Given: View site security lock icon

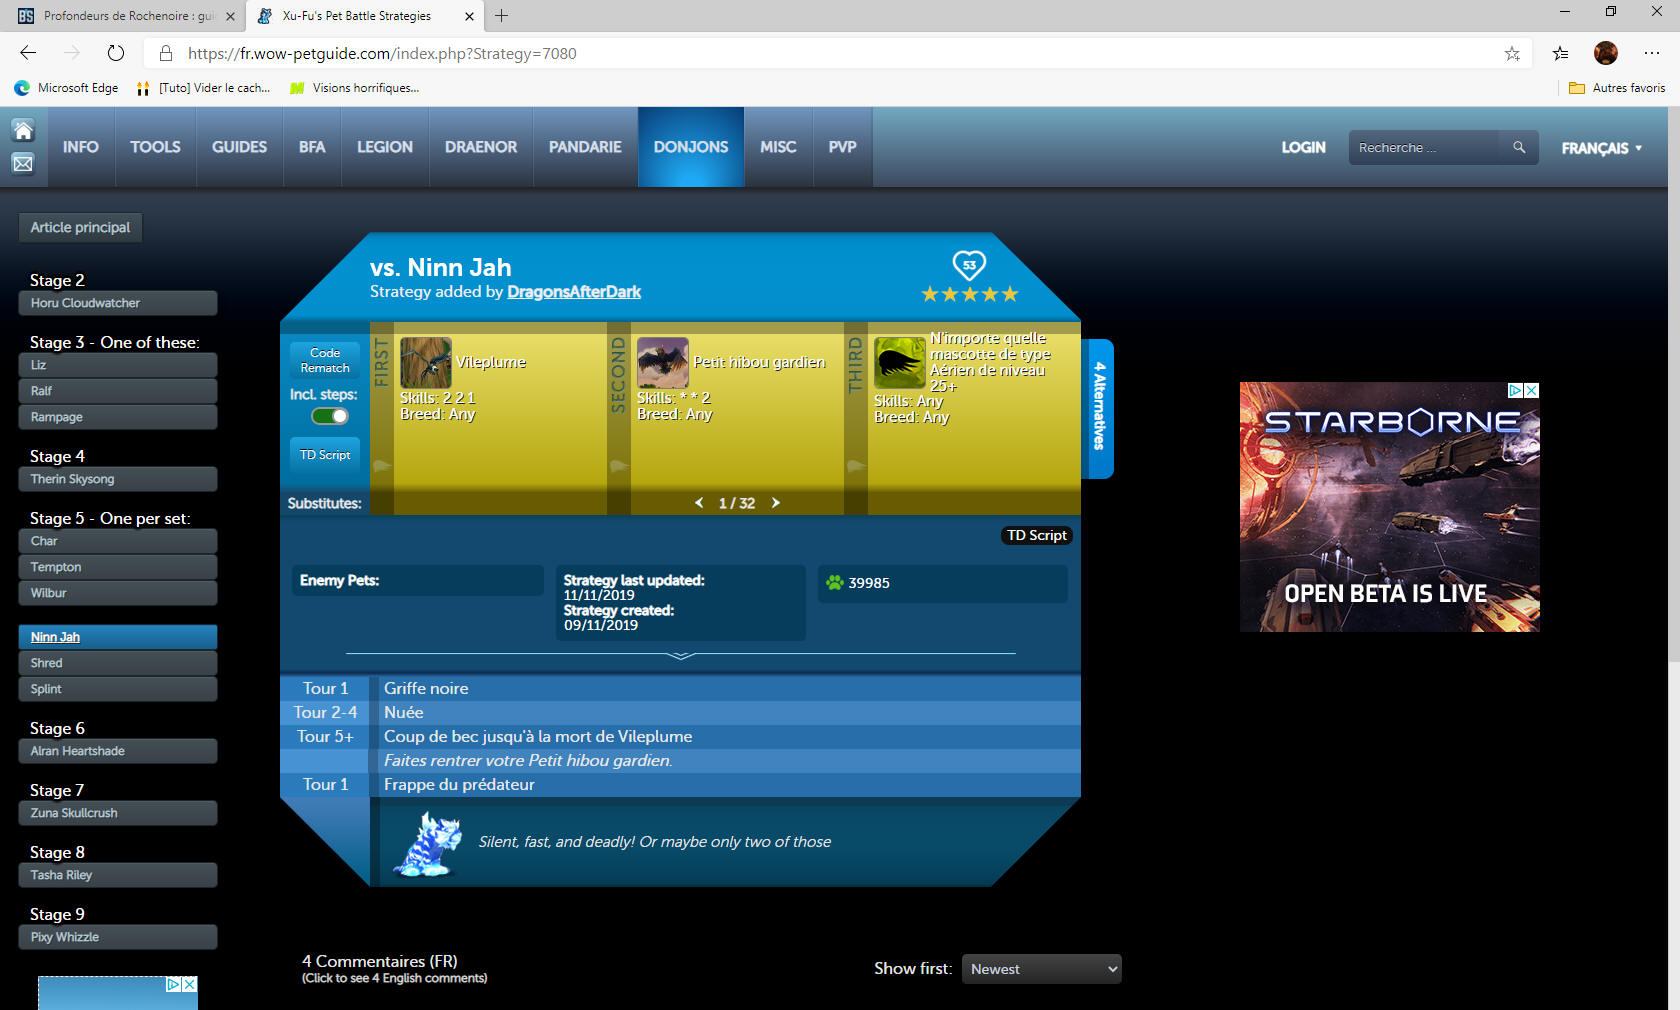Looking at the screenshot, I should [x=166, y=53].
